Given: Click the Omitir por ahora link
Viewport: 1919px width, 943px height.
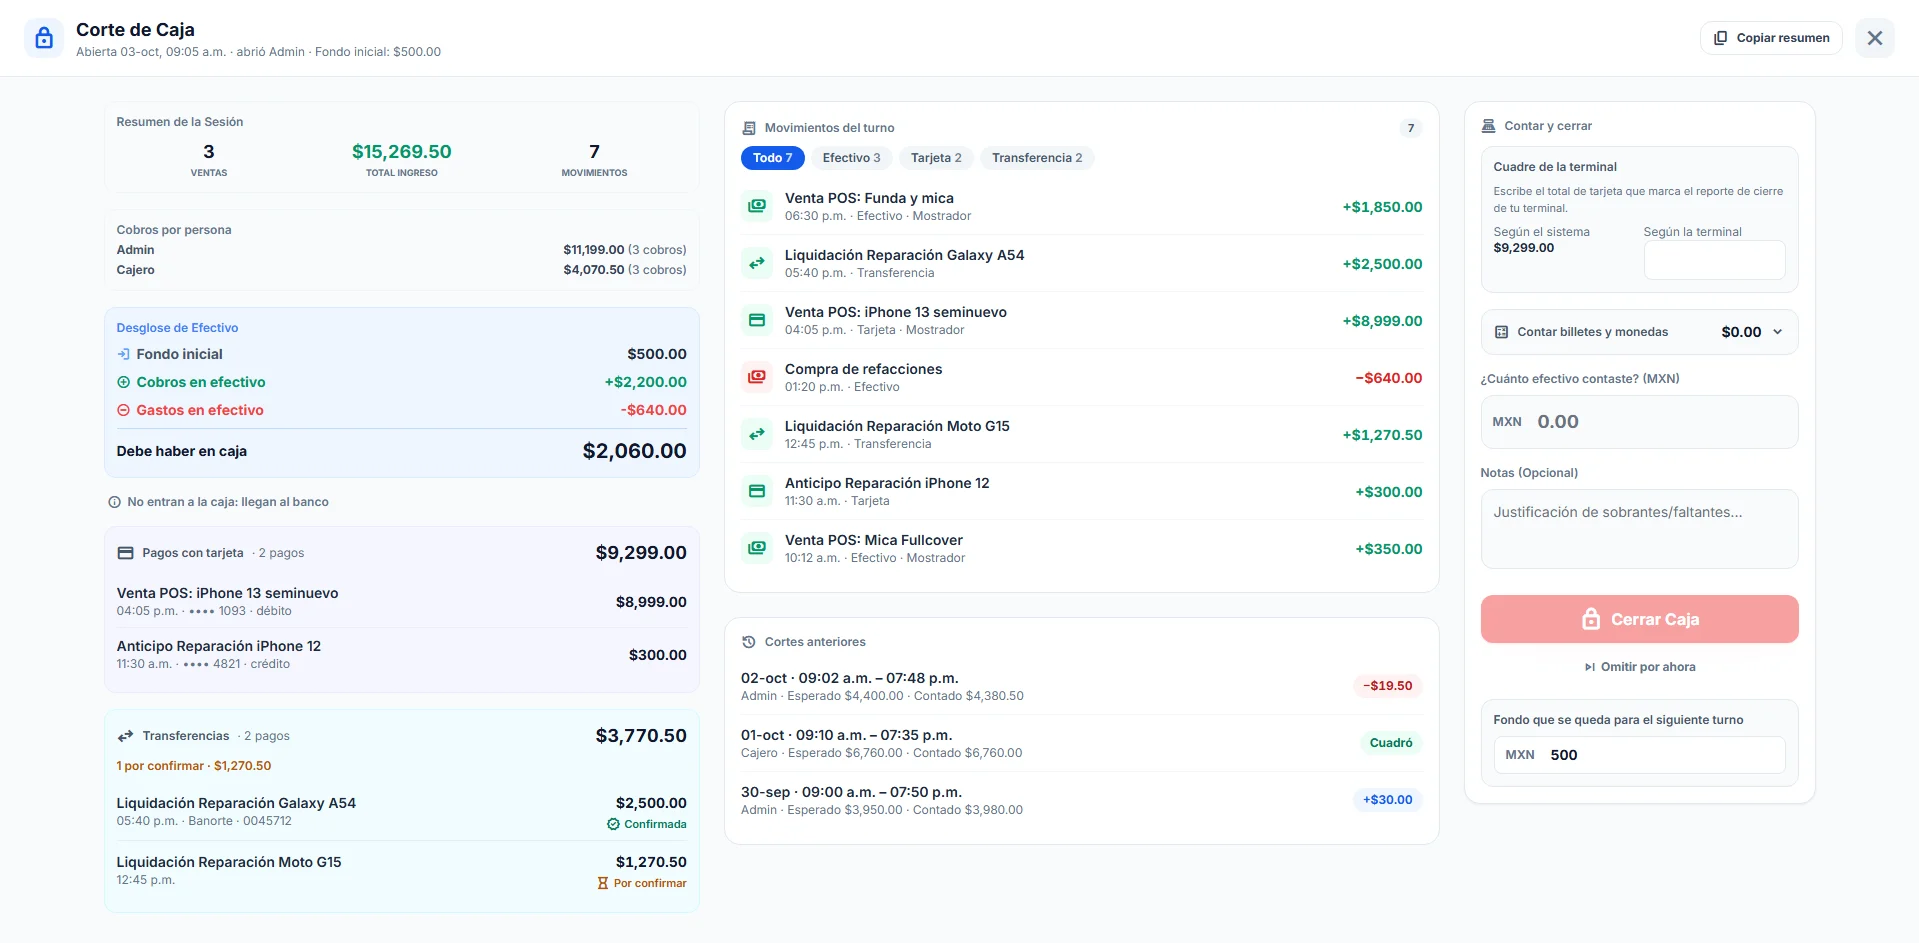Looking at the screenshot, I should (x=1639, y=667).
